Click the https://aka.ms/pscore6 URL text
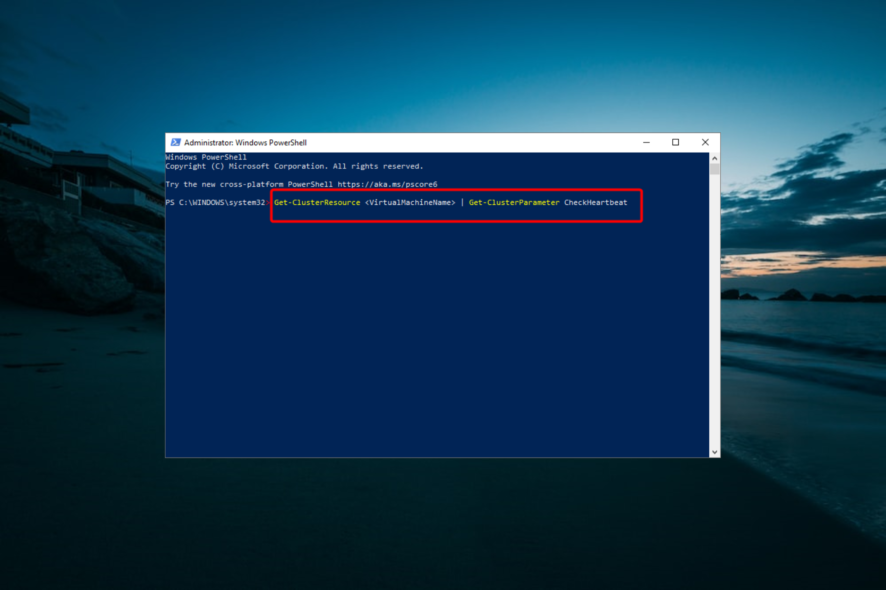The height and width of the screenshot is (590, 886). (x=387, y=184)
